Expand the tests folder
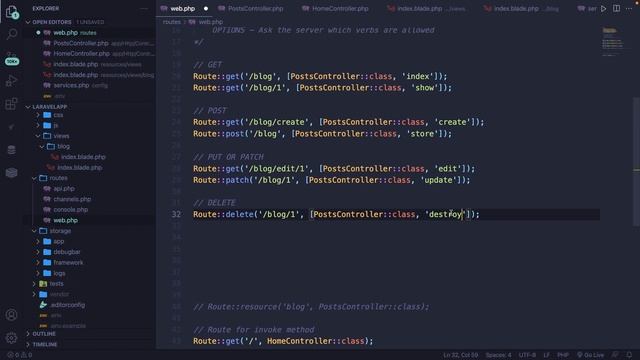This screenshot has width=640, height=360. pyautogui.click(x=56, y=284)
